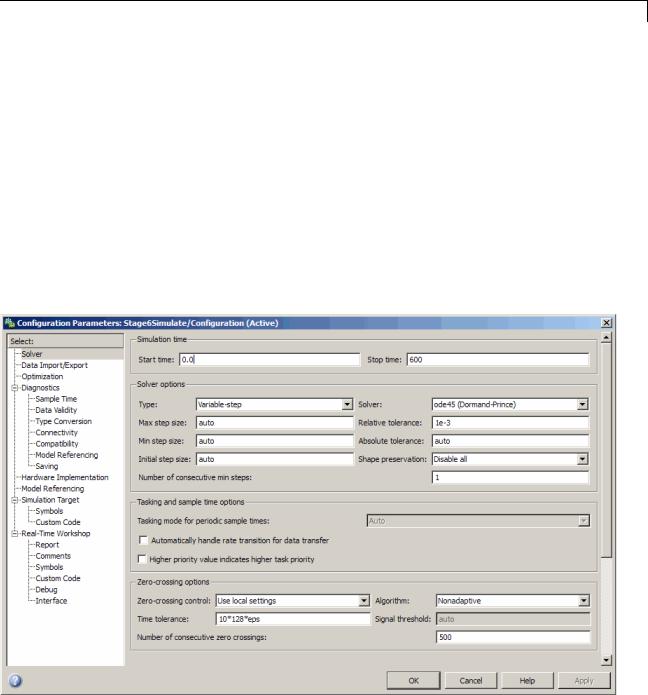The height and width of the screenshot is (695, 648).
Task: Open Data Validity diagnostics
Action: point(56,410)
